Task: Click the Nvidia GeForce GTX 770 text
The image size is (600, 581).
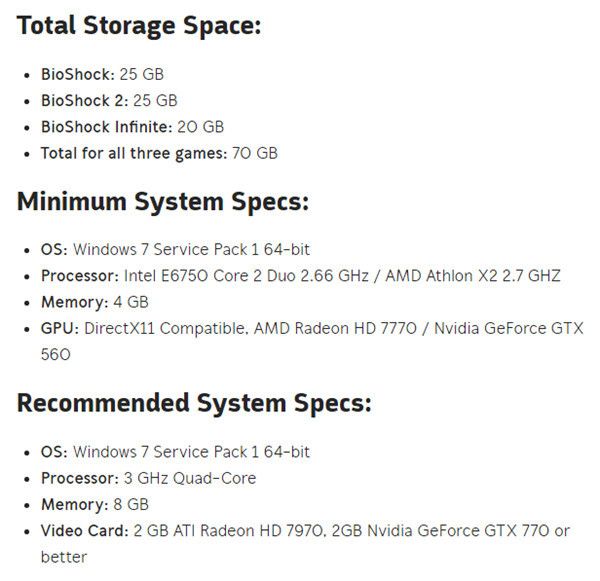Action: (x=458, y=531)
